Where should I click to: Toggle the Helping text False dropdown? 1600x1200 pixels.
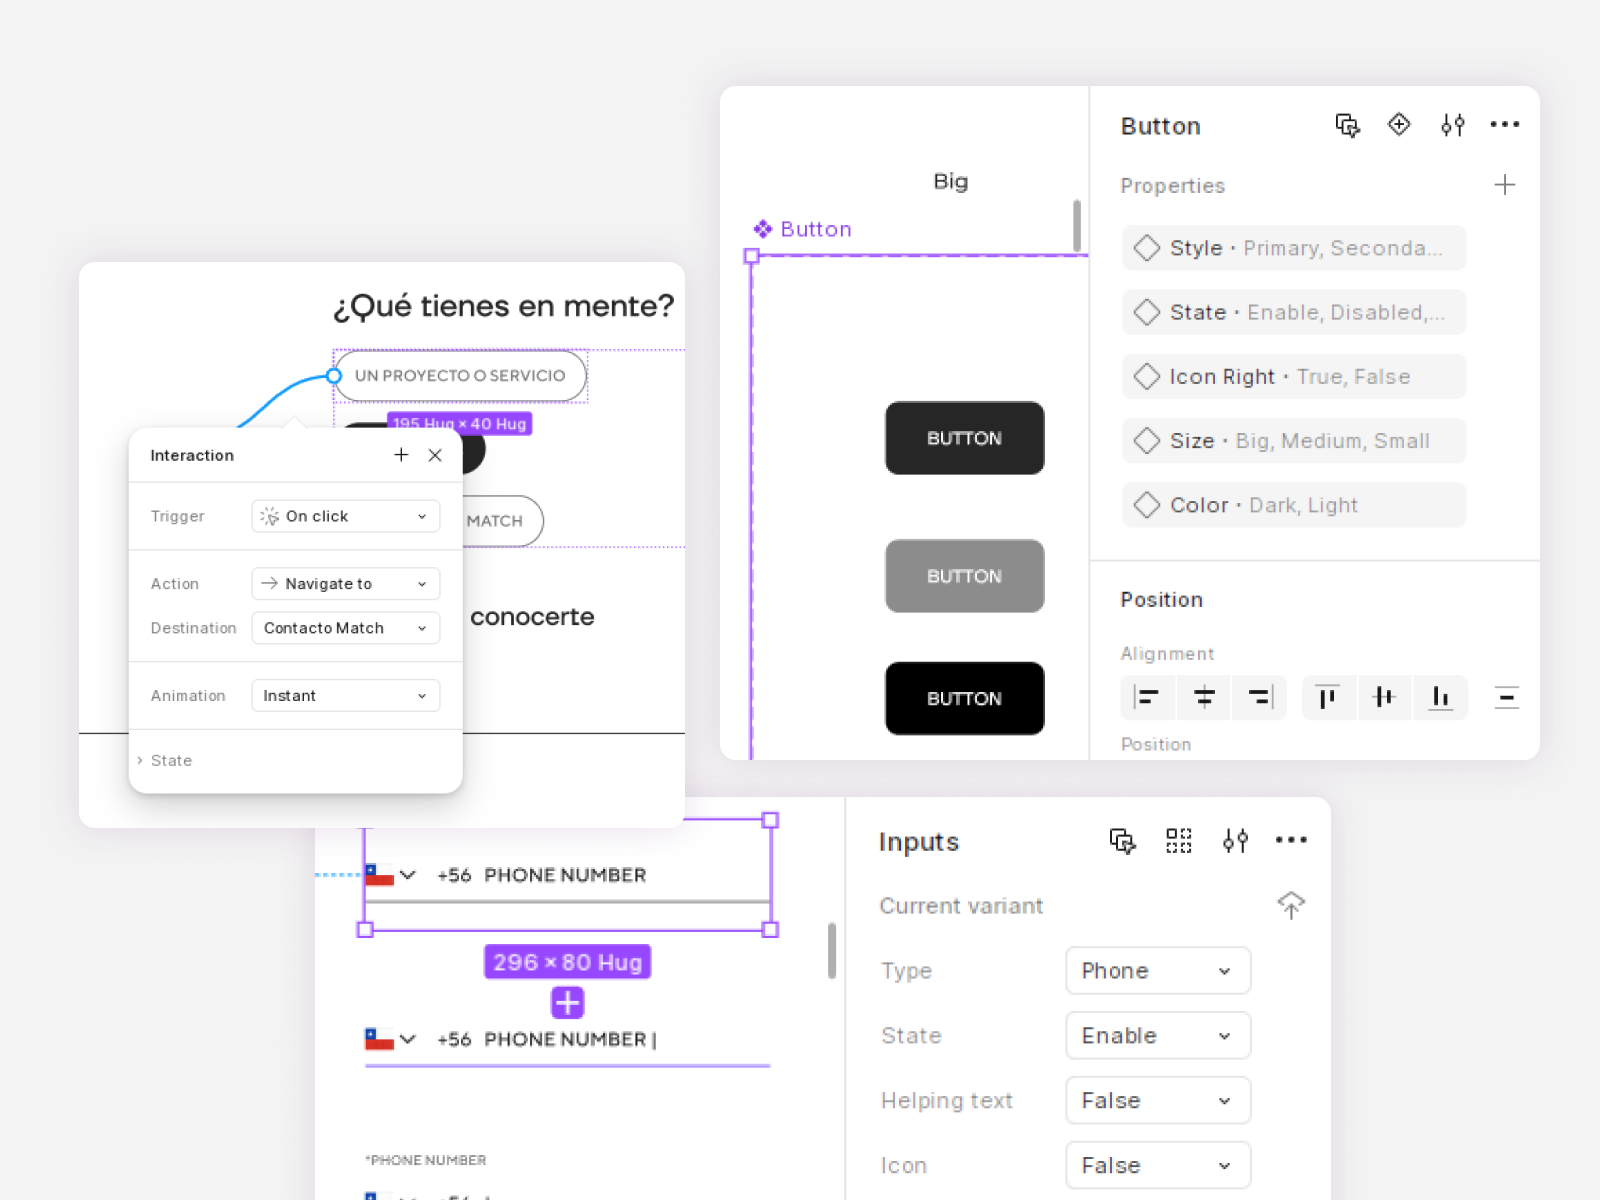click(1157, 1101)
